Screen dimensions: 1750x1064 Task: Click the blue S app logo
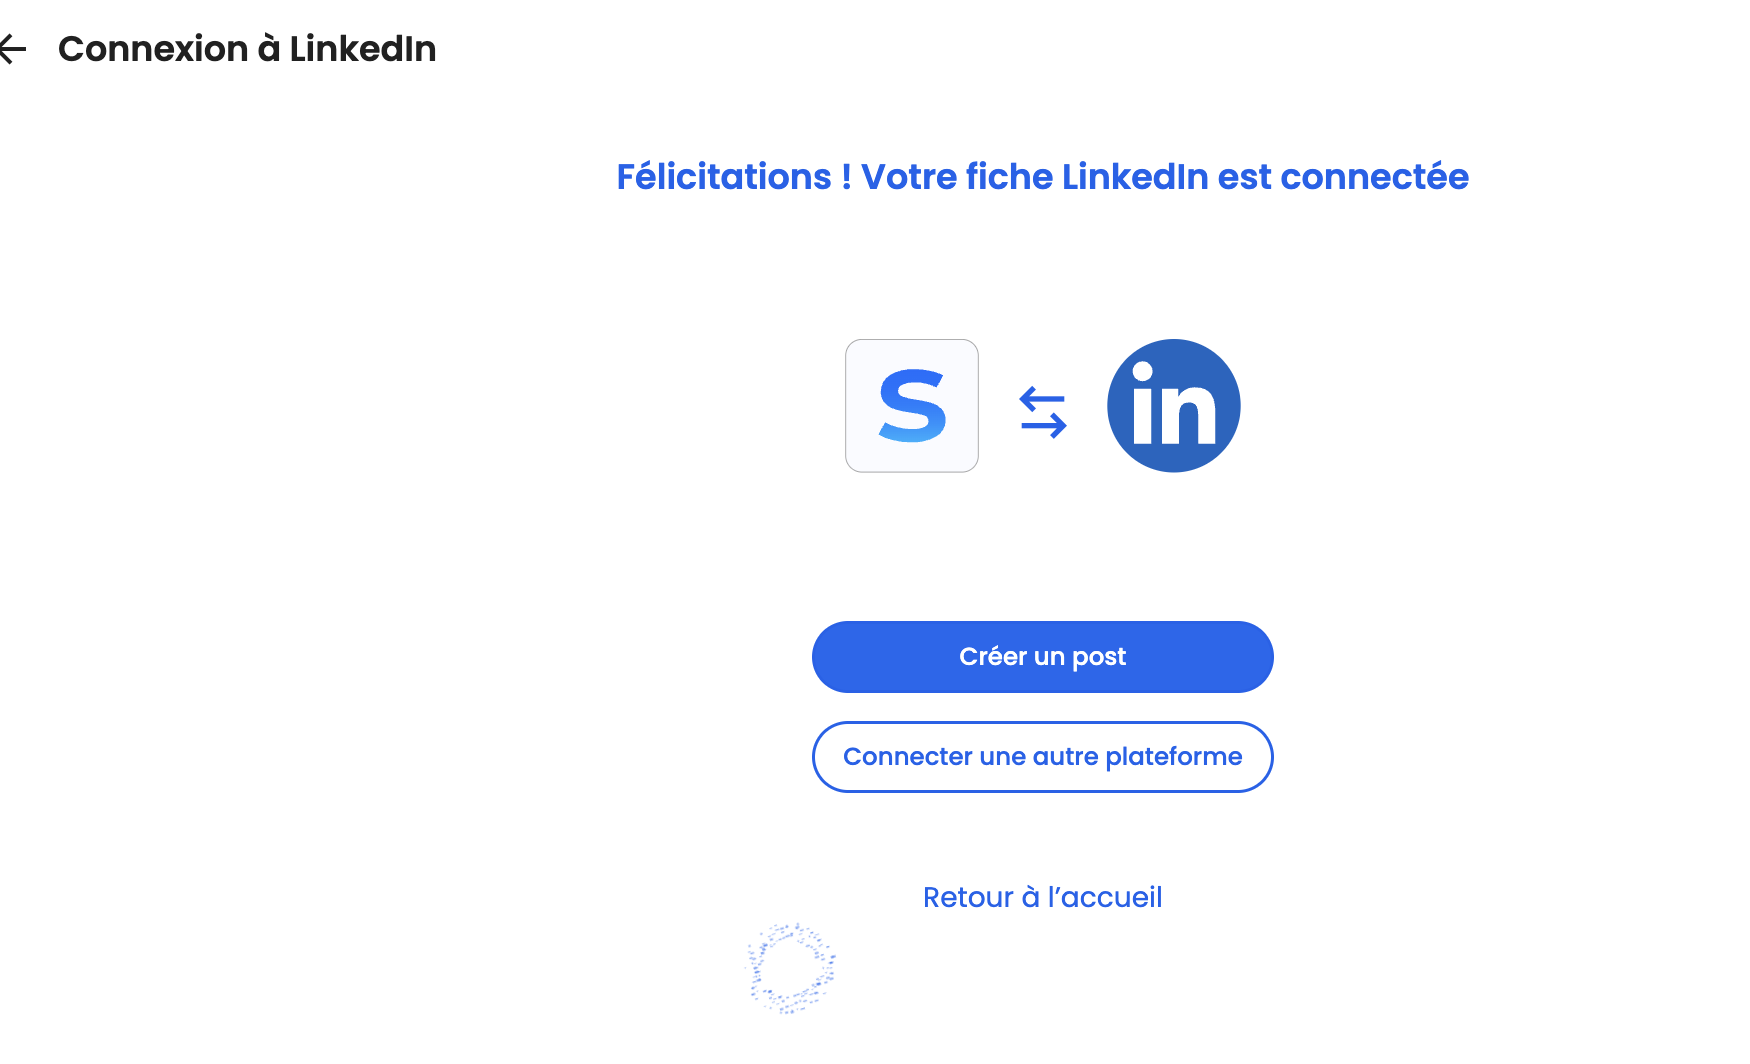coord(912,406)
